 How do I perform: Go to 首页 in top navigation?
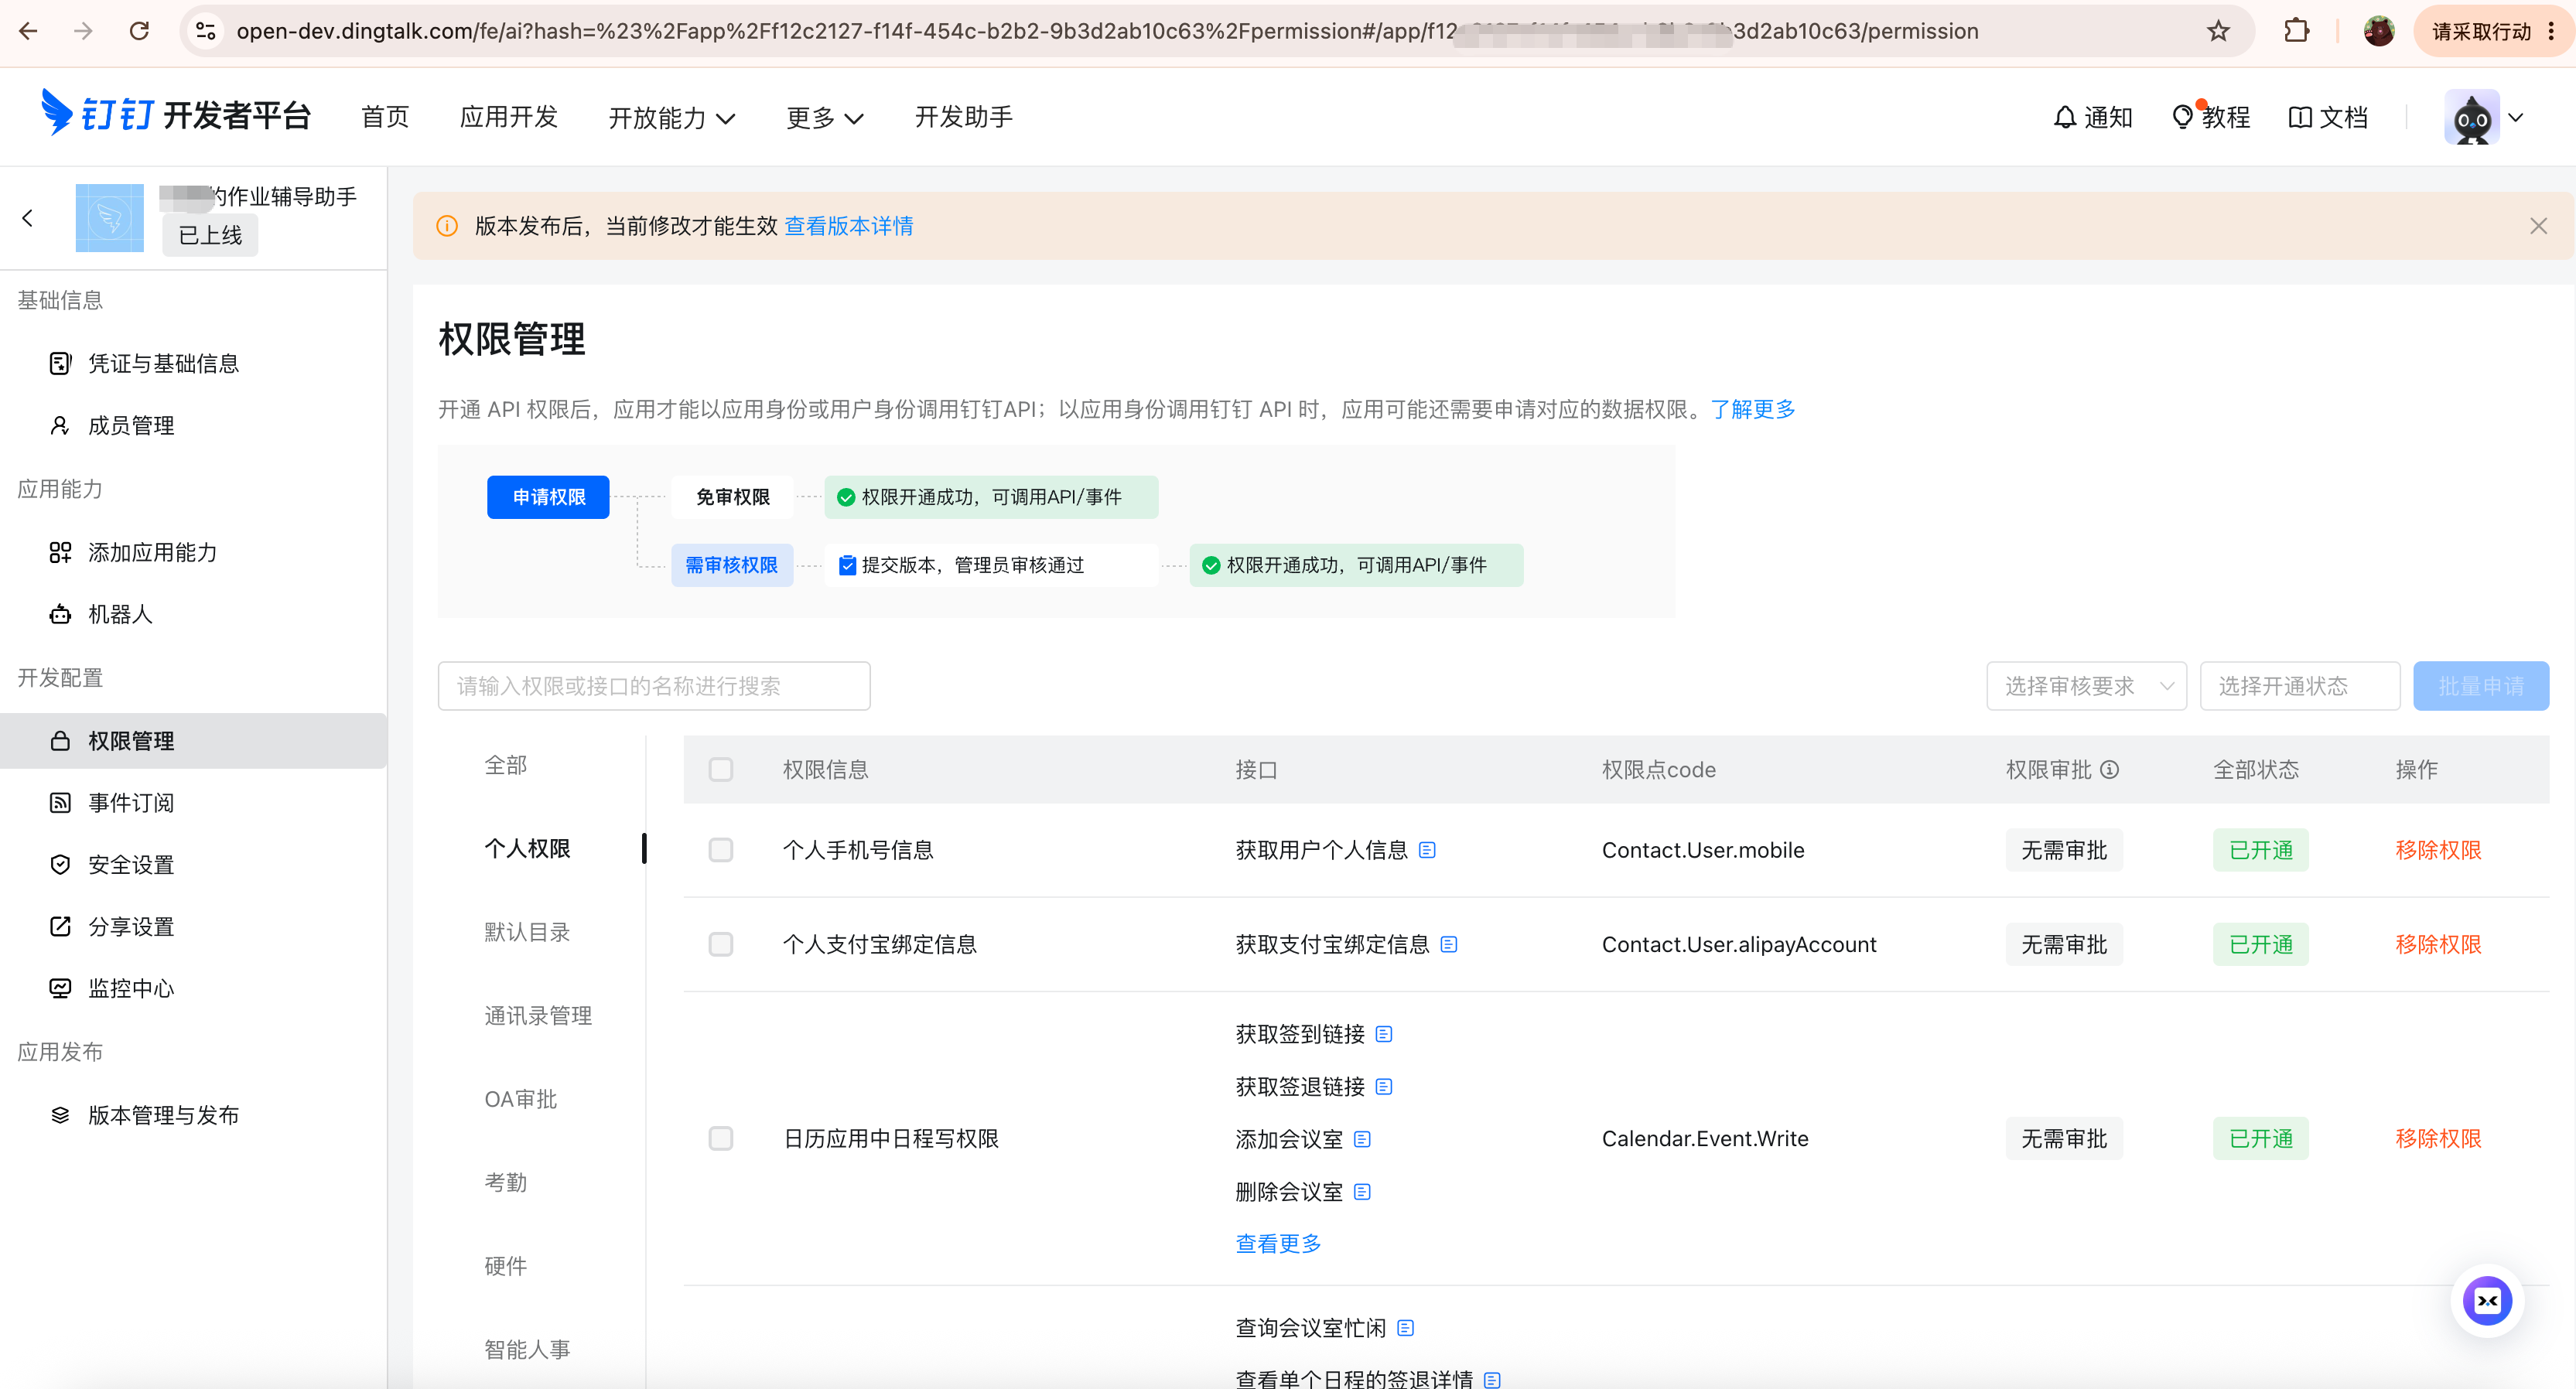click(x=385, y=117)
